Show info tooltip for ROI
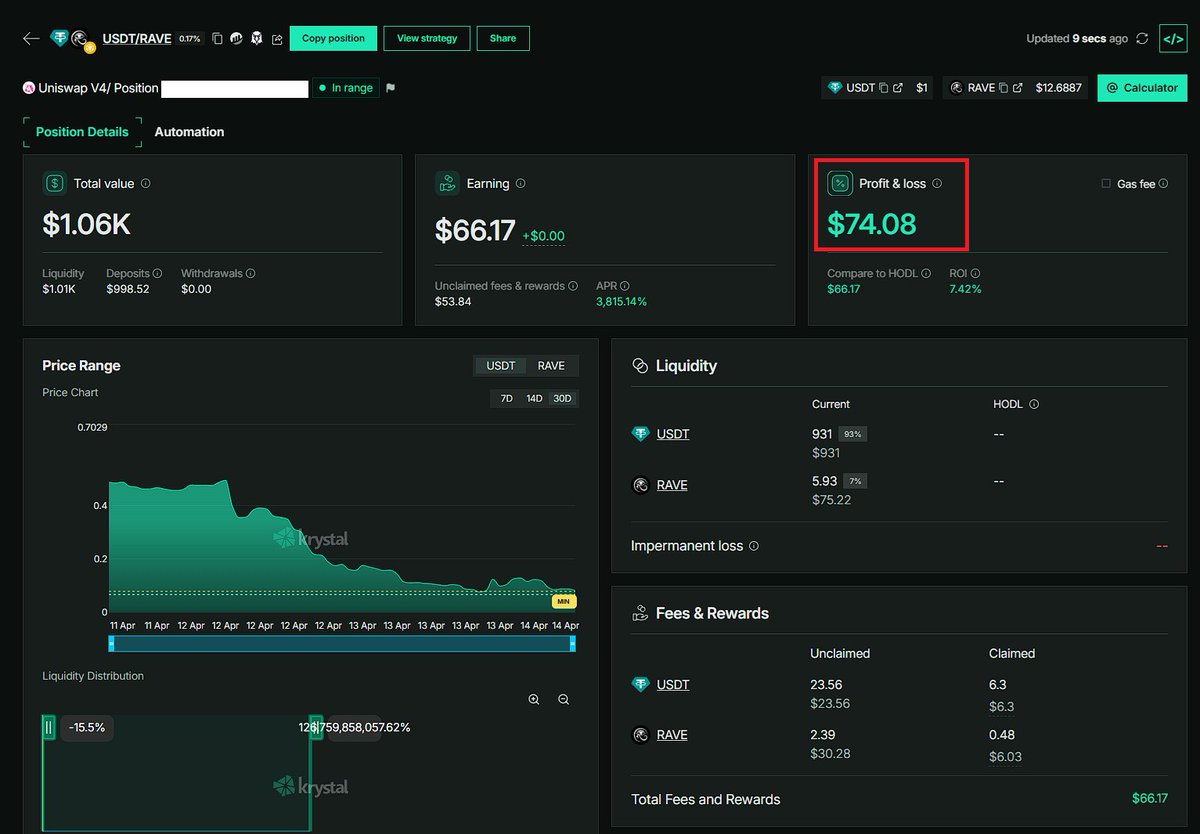This screenshot has height=834, width=1200. click(975, 273)
